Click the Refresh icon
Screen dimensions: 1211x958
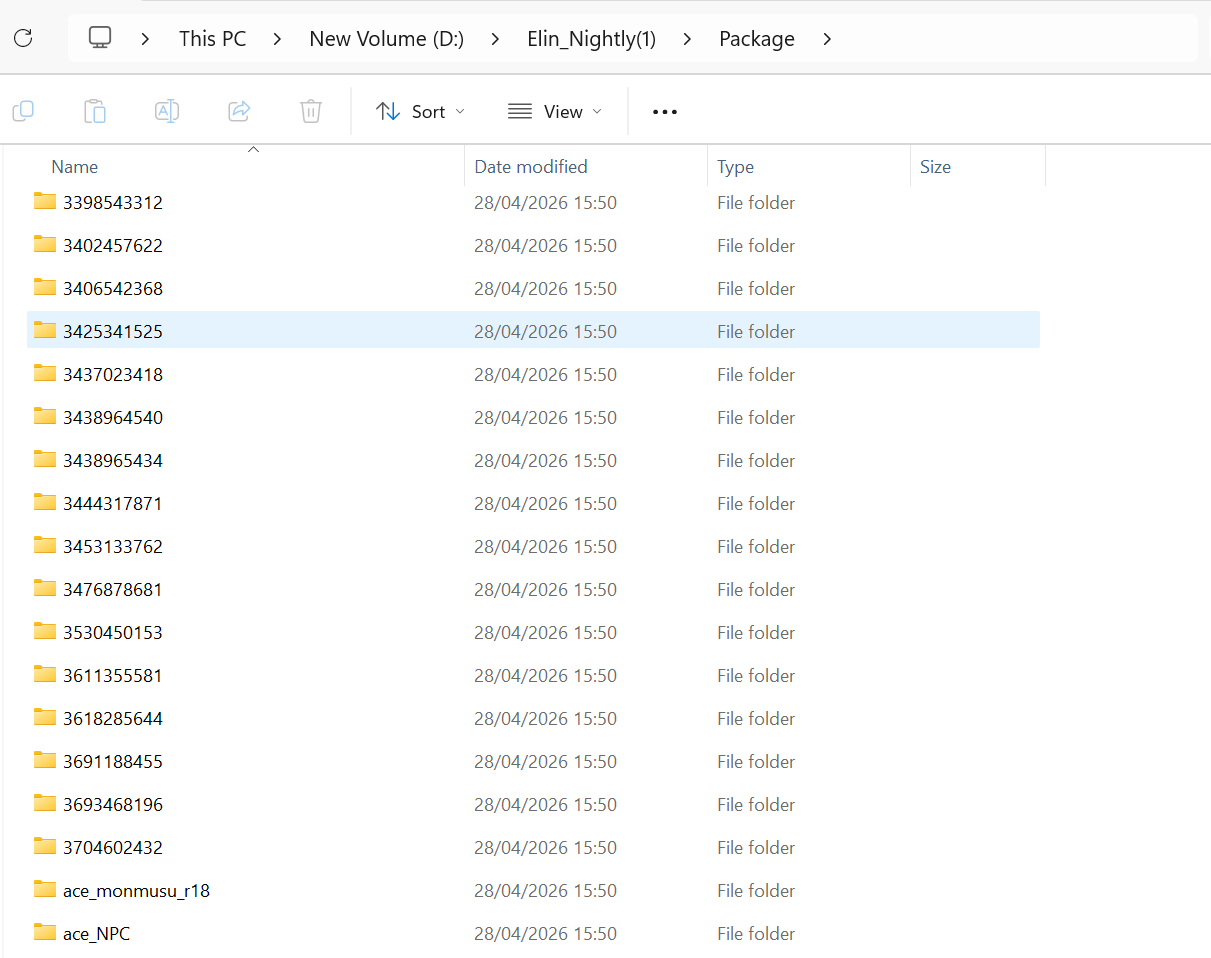(23, 39)
